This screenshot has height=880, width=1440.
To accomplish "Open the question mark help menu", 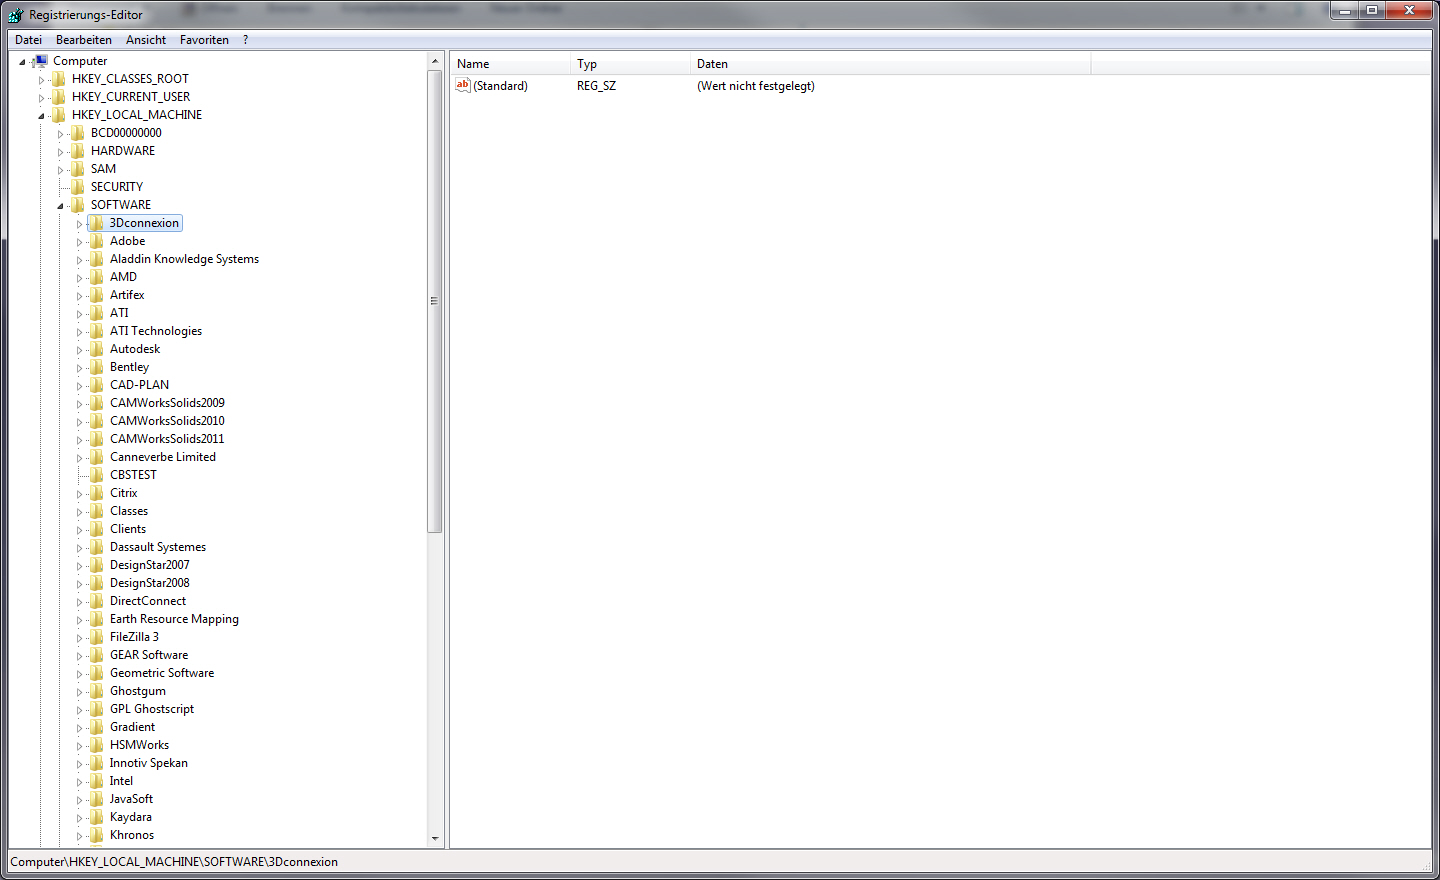I will pos(245,40).
